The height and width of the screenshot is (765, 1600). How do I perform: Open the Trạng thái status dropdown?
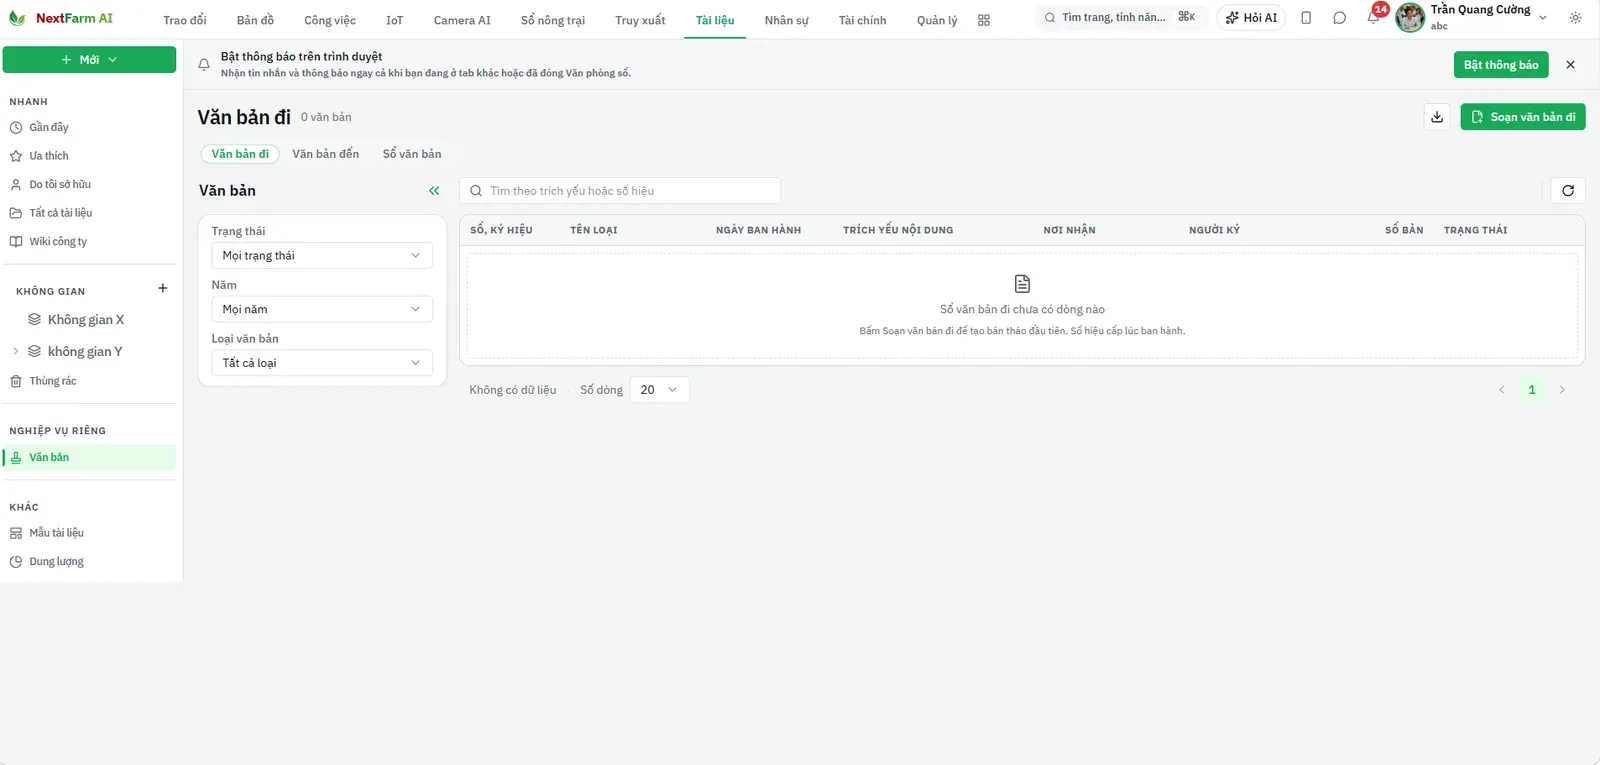click(x=322, y=256)
